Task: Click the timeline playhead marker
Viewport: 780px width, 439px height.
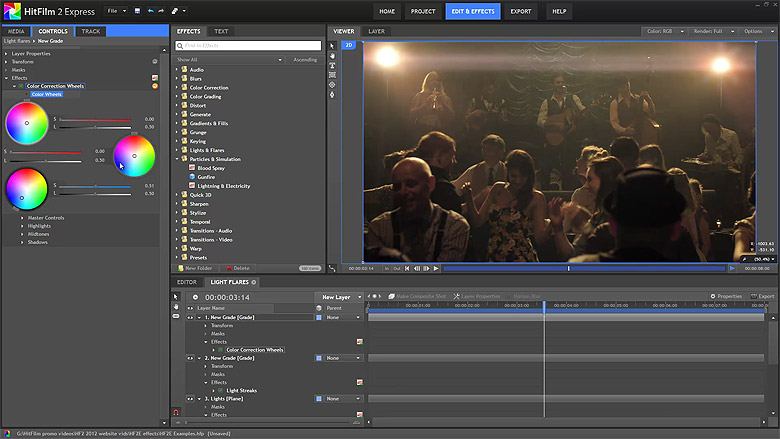Action: 544,305
